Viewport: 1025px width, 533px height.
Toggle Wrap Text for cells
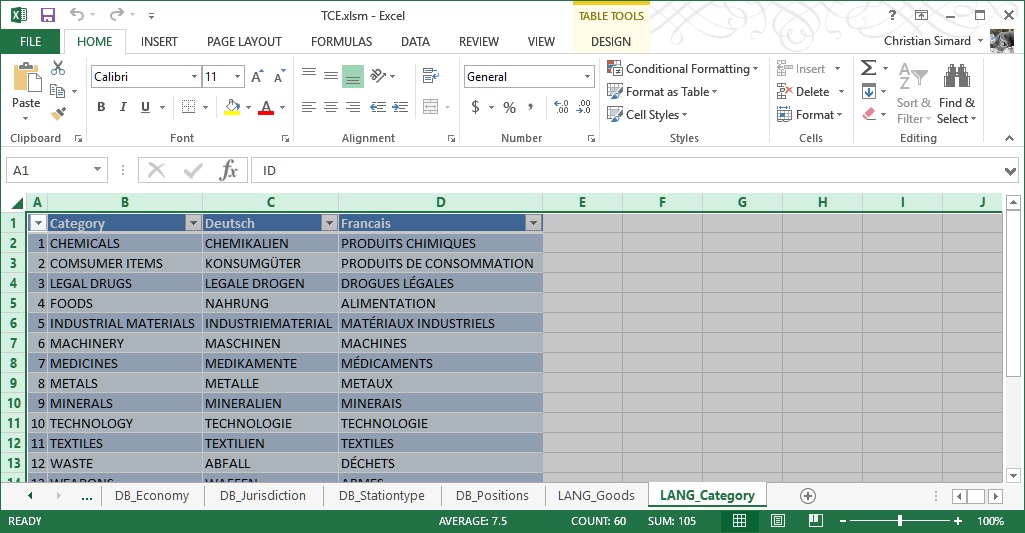point(430,76)
